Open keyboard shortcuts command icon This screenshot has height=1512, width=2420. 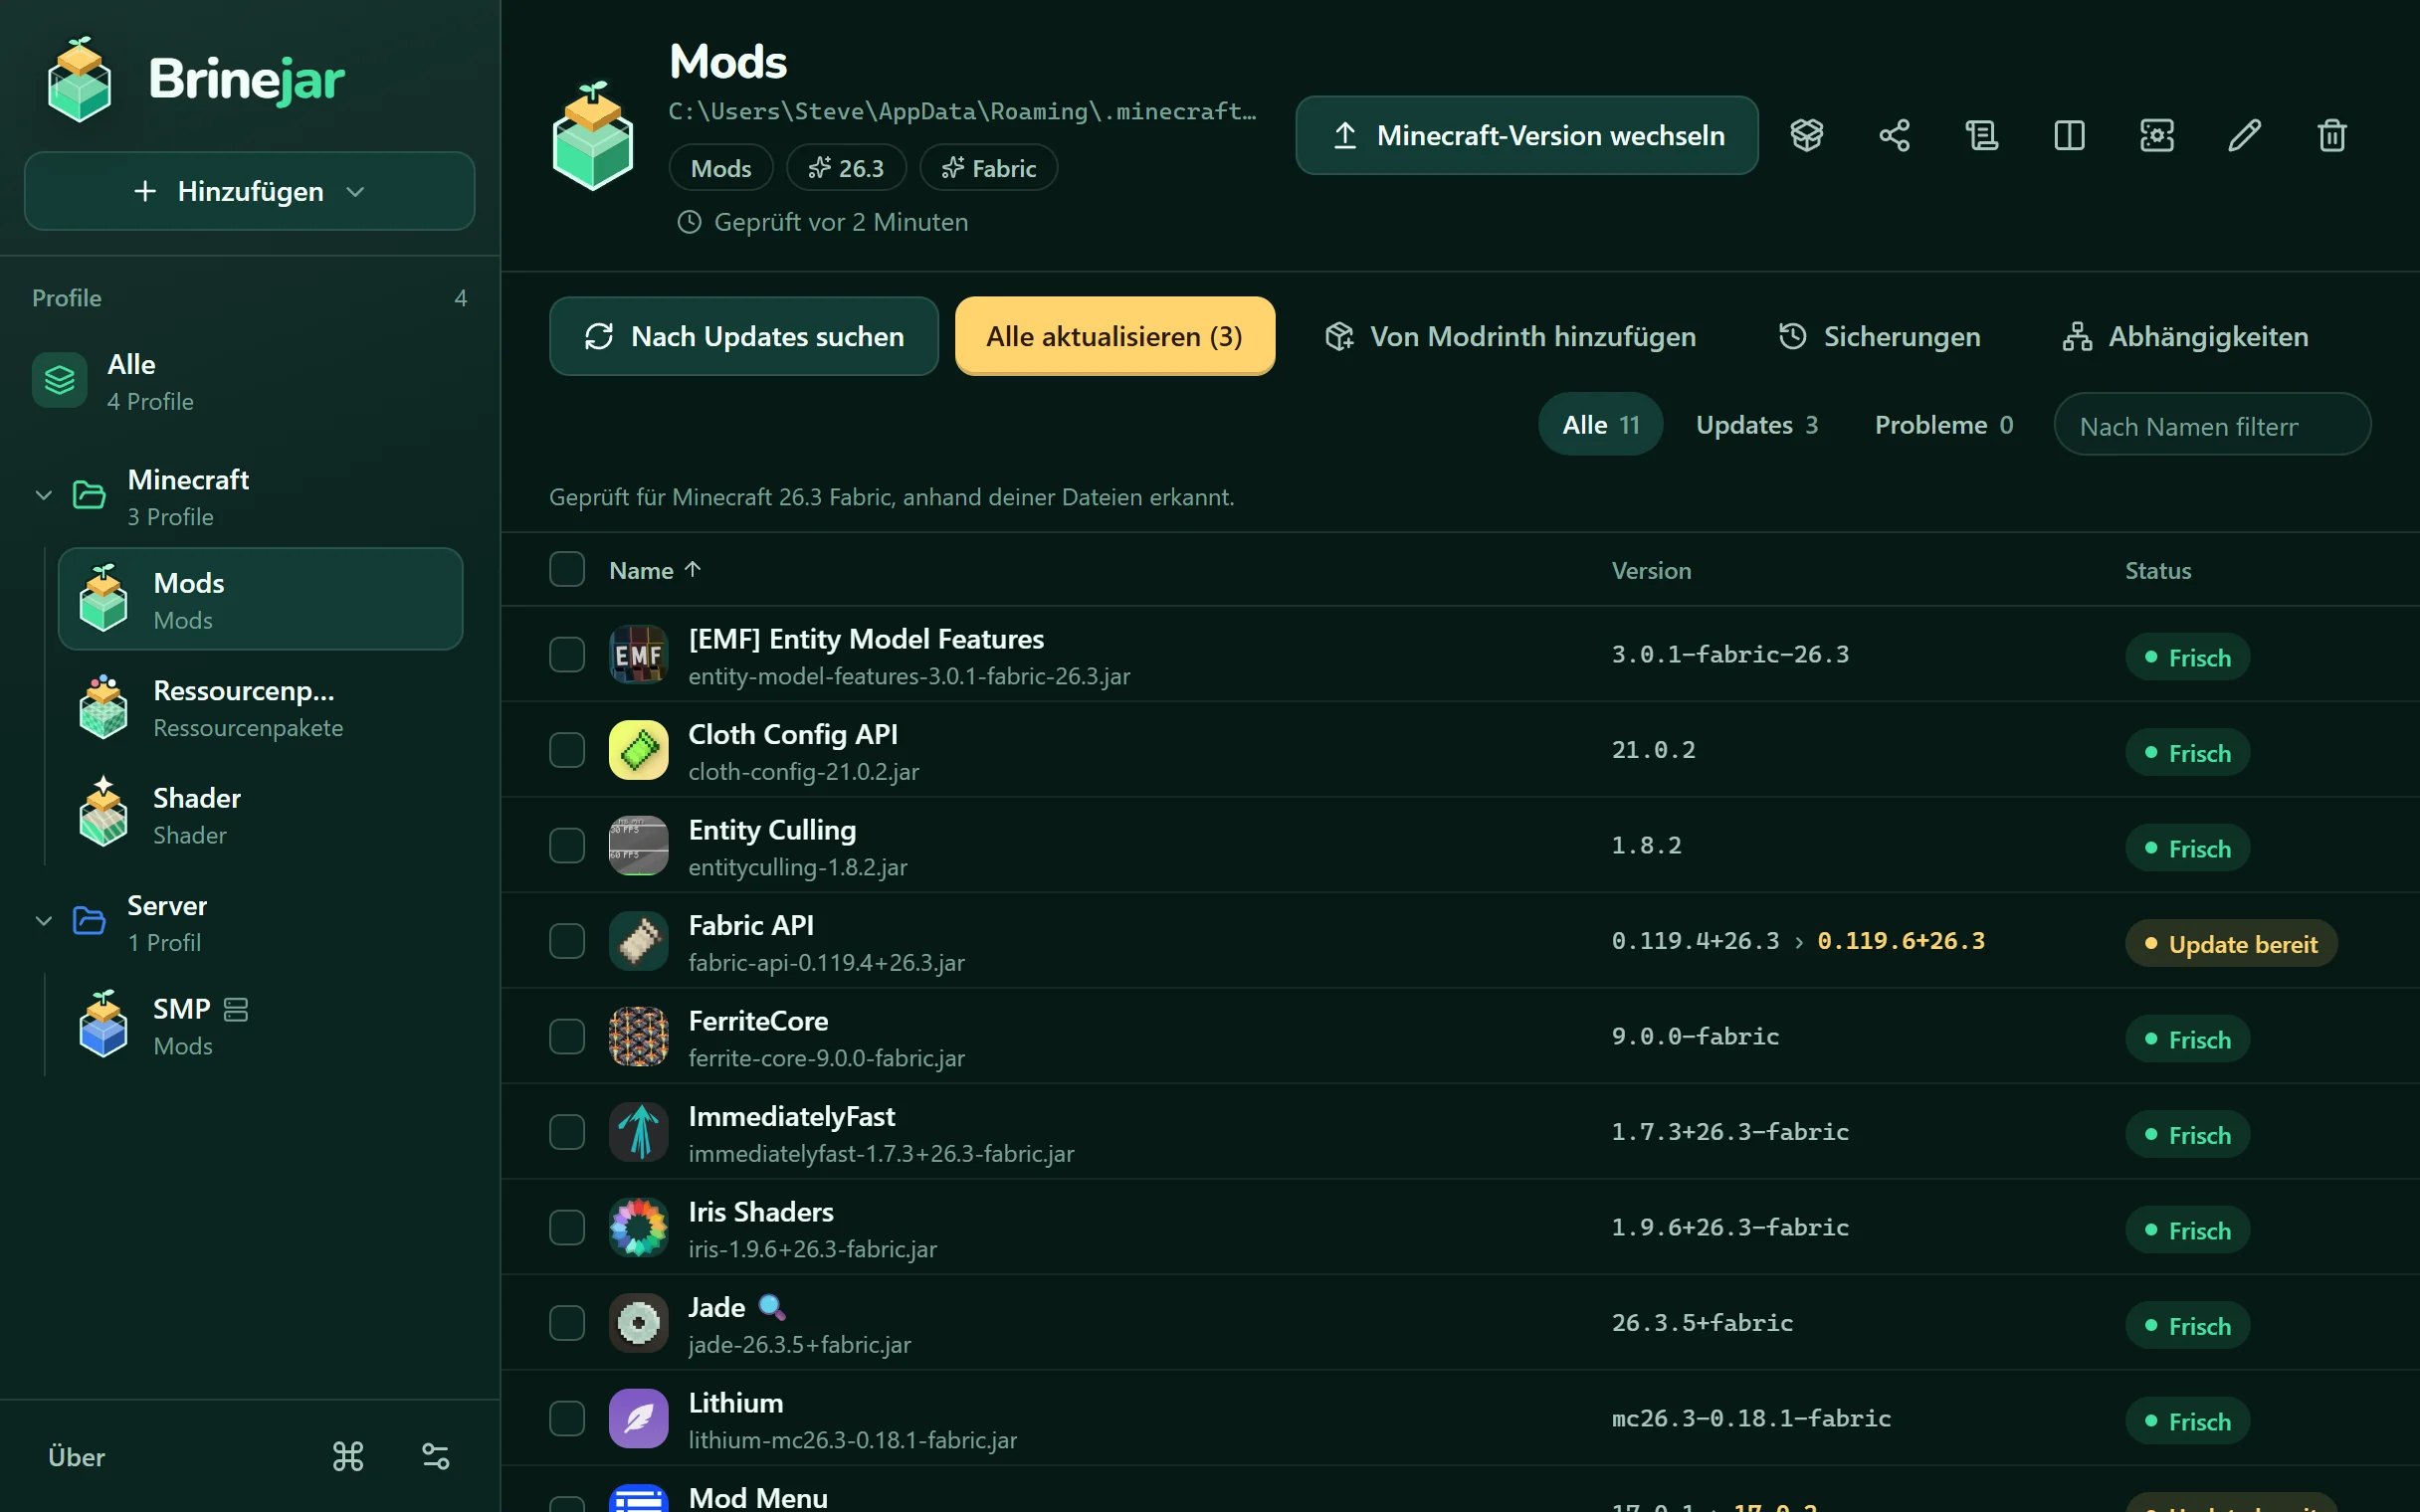click(348, 1456)
